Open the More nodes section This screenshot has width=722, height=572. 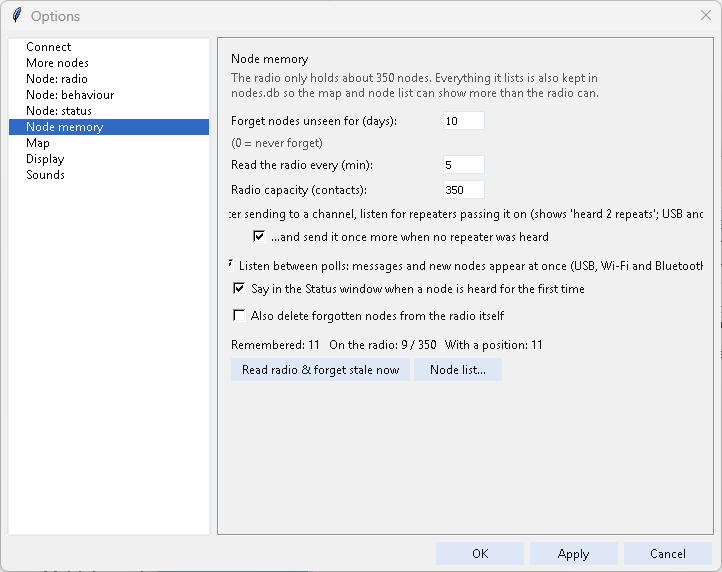pyautogui.click(x=109, y=63)
